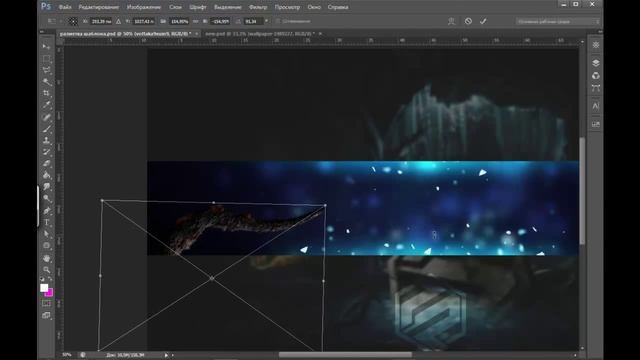This screenshot has width=640, height=360.
Task: Open the Просмотр menu
Action: (x=287, y=7)
